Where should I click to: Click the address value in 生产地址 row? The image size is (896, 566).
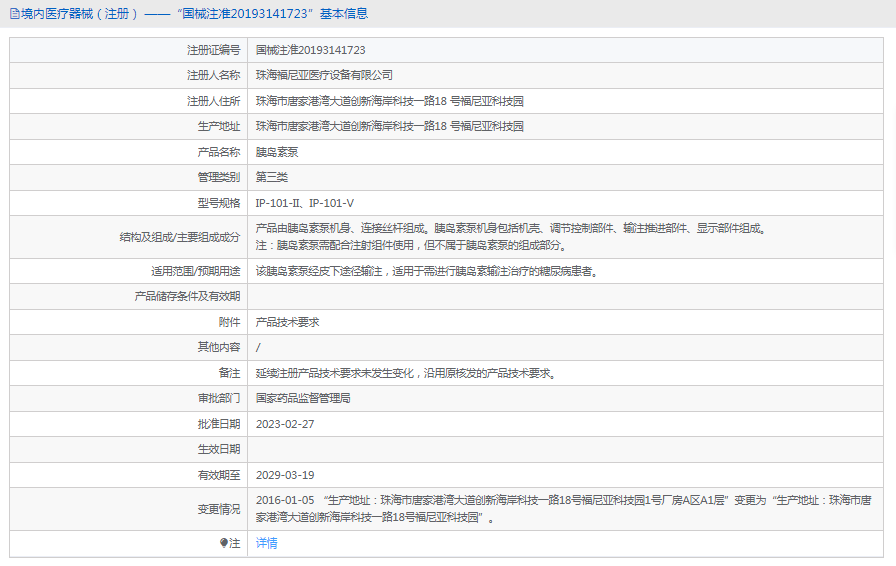click(389, 127)
